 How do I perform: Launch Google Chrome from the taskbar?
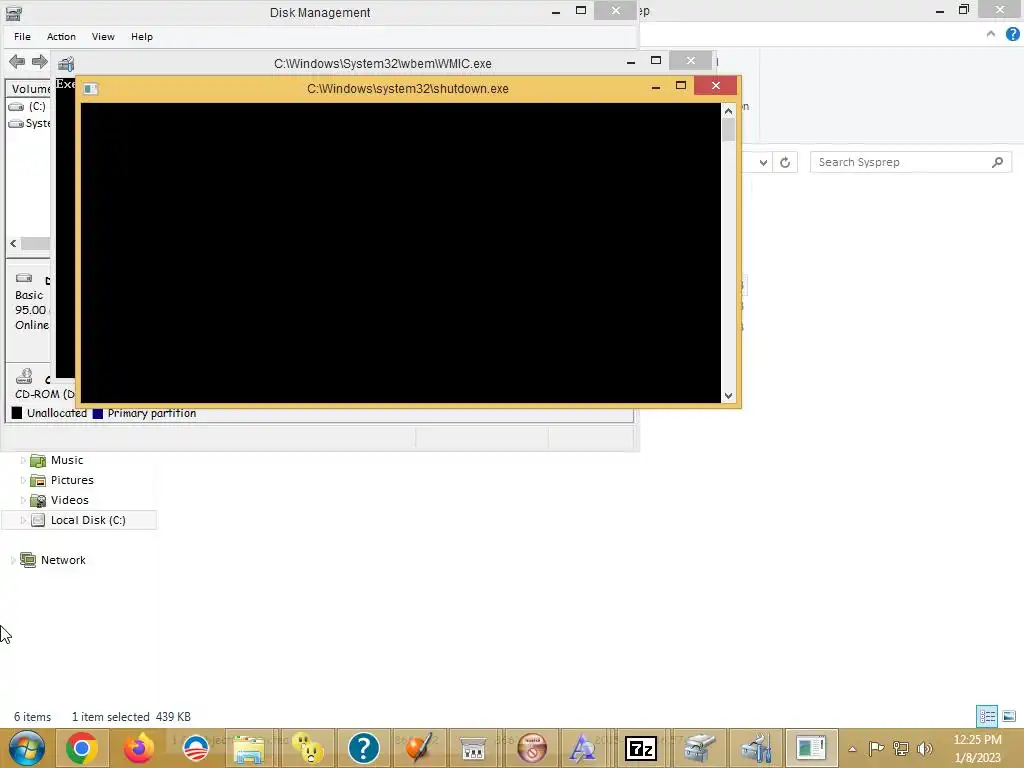pyautogui.click(x=82, y=748)
